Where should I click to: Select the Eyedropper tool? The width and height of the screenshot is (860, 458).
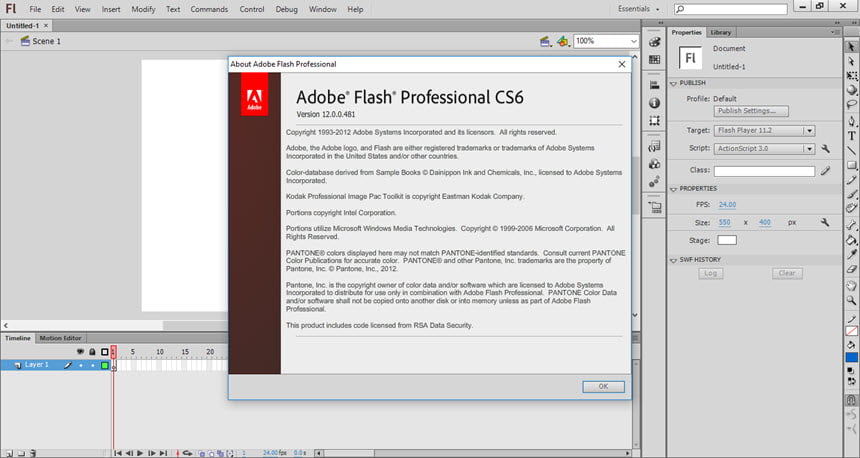click(x=852, y=255)
